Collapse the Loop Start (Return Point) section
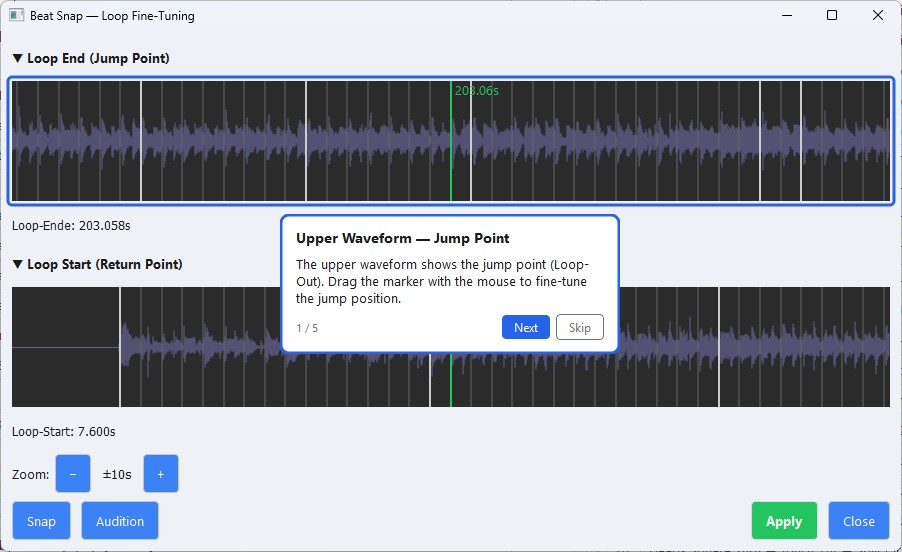This screenshot has width=902, height=552. (x=18, y=265)
